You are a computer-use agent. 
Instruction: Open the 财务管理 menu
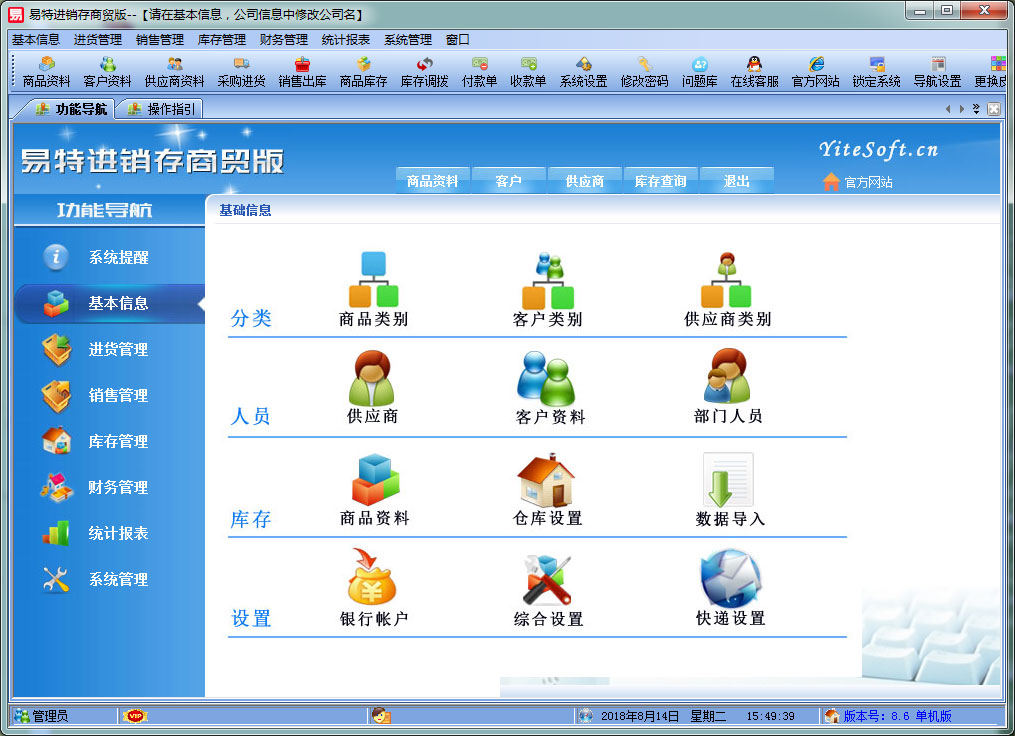(284, 39)
